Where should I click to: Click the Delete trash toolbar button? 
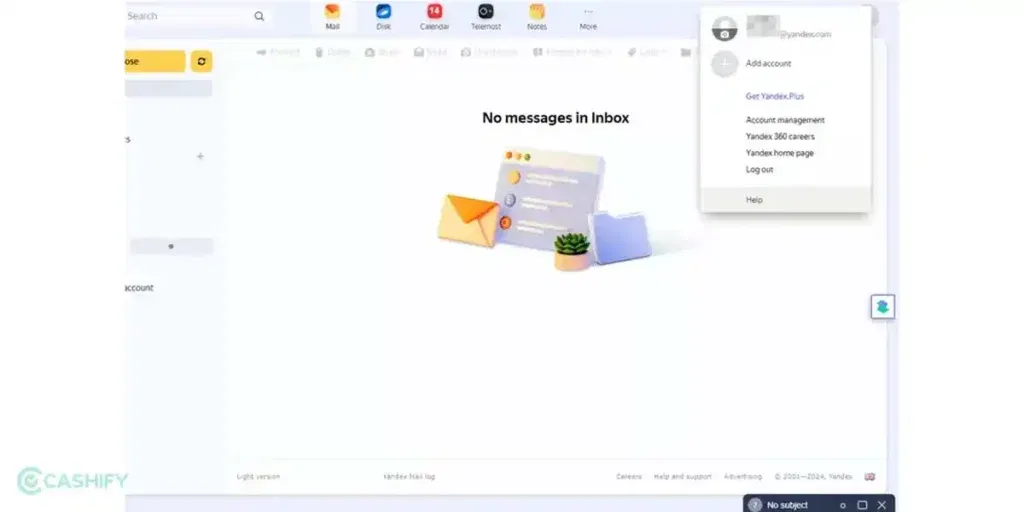tap(333, 52)
